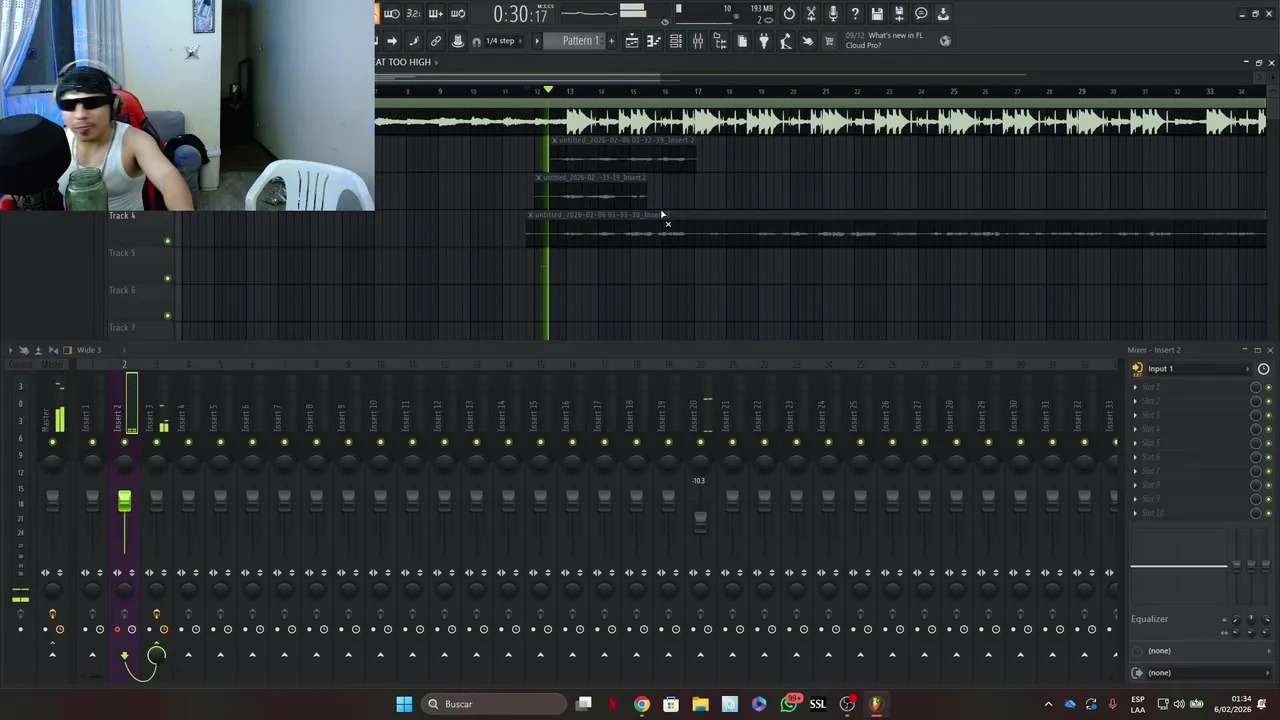
Task: Click the Master track volume fader
Action: 52,501
